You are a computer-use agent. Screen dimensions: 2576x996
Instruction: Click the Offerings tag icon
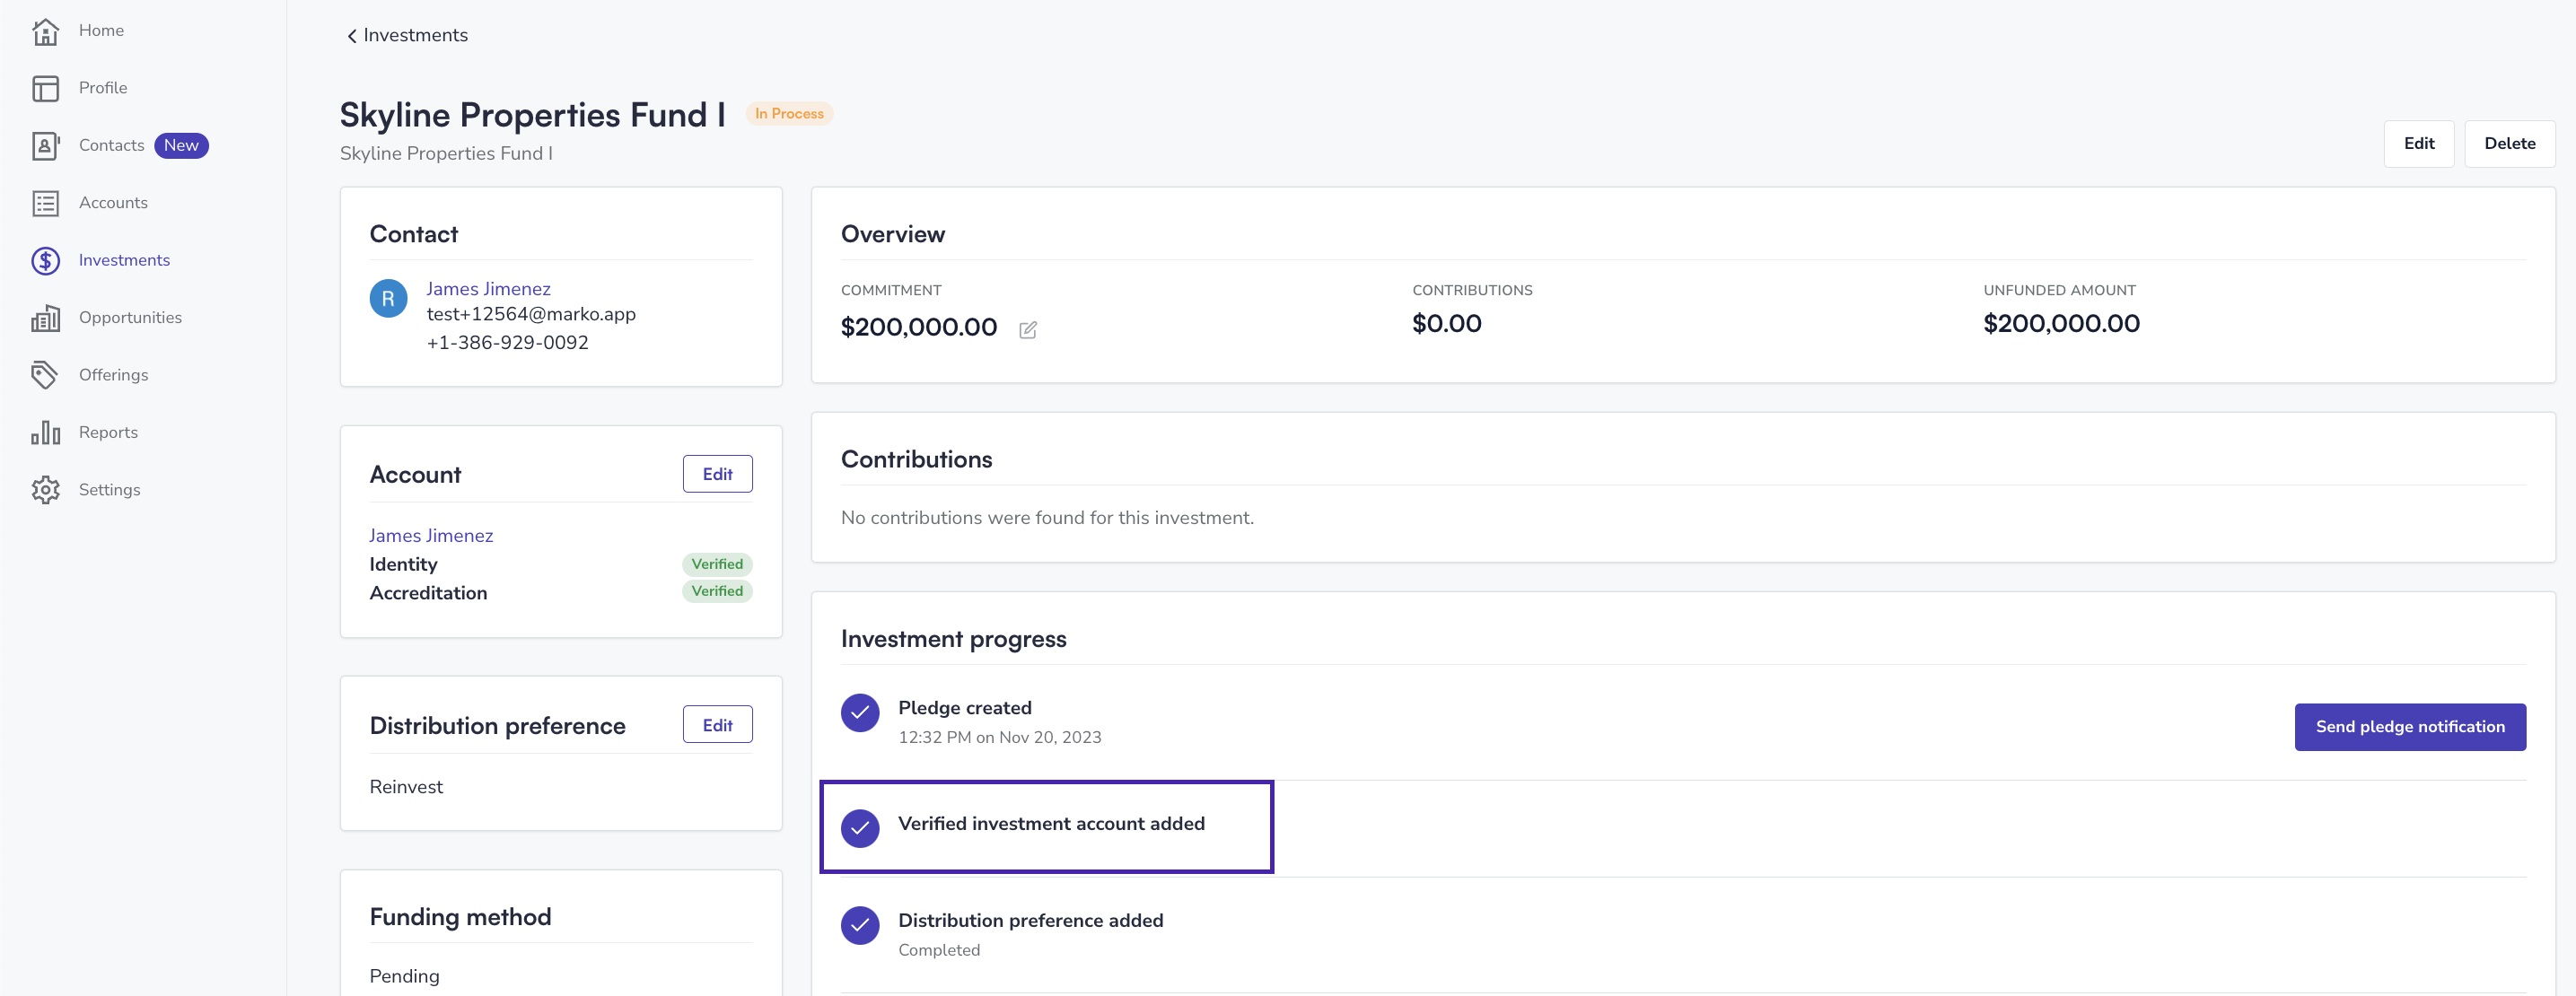(x=45, y=375)
